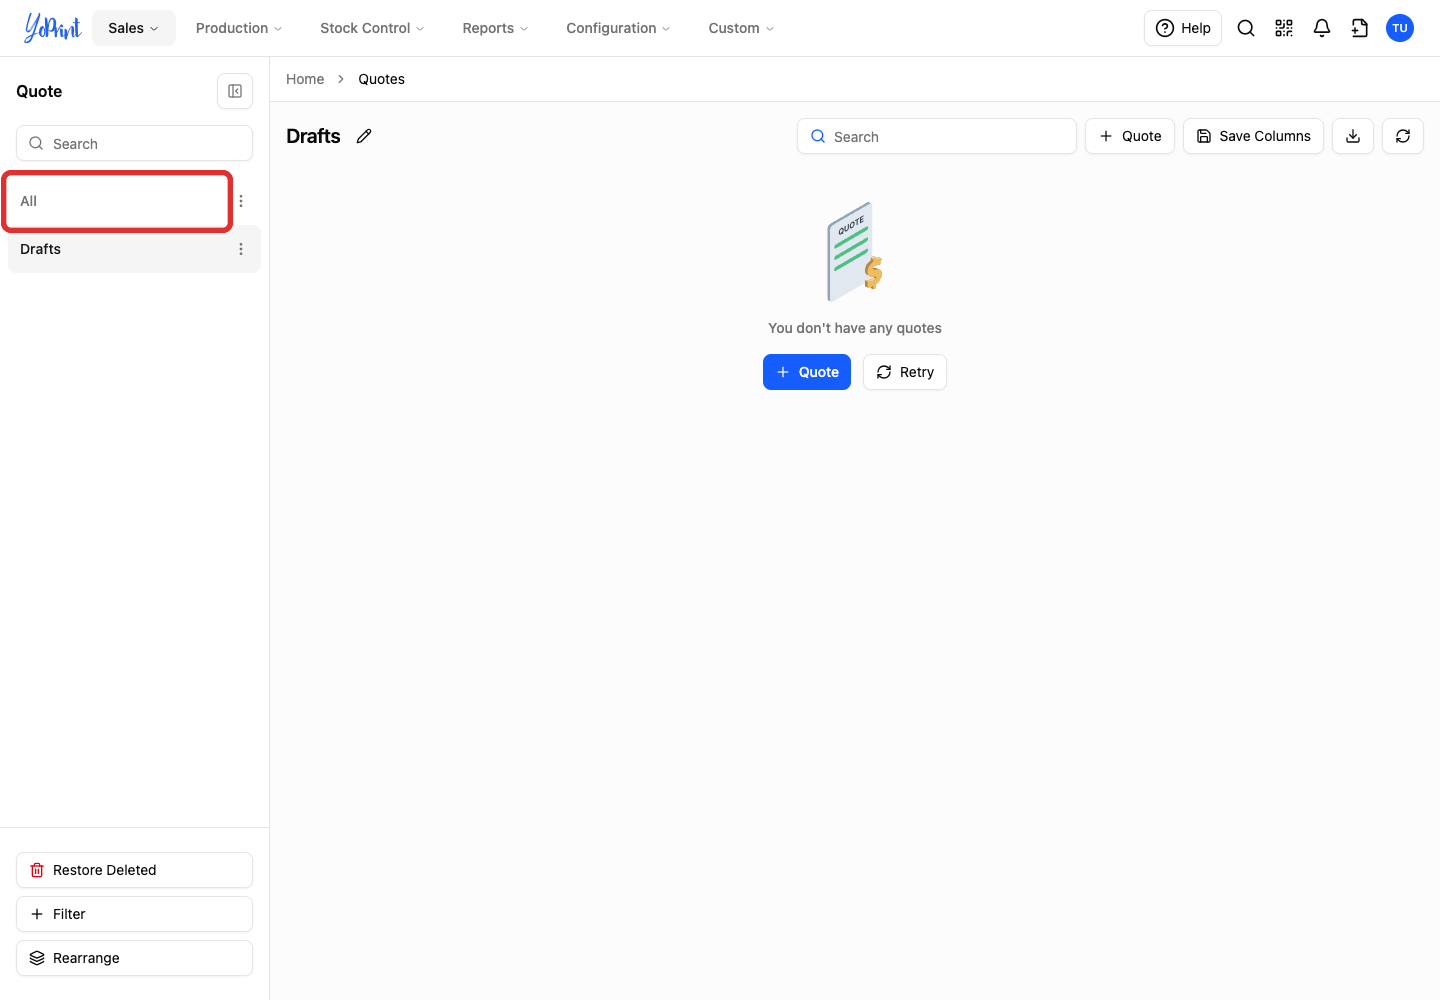1440x1000 pixels.
Task: Click the blue Quote button
Action: 807,372
